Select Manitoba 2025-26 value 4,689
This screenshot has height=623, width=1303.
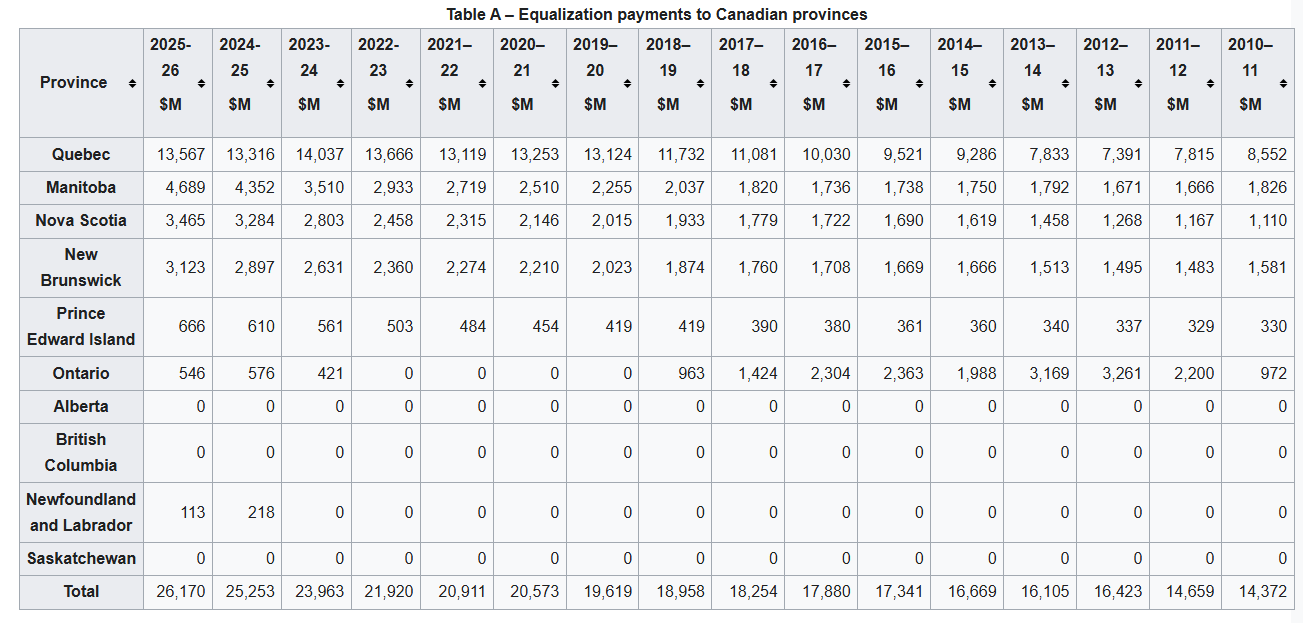click(185, 187)
